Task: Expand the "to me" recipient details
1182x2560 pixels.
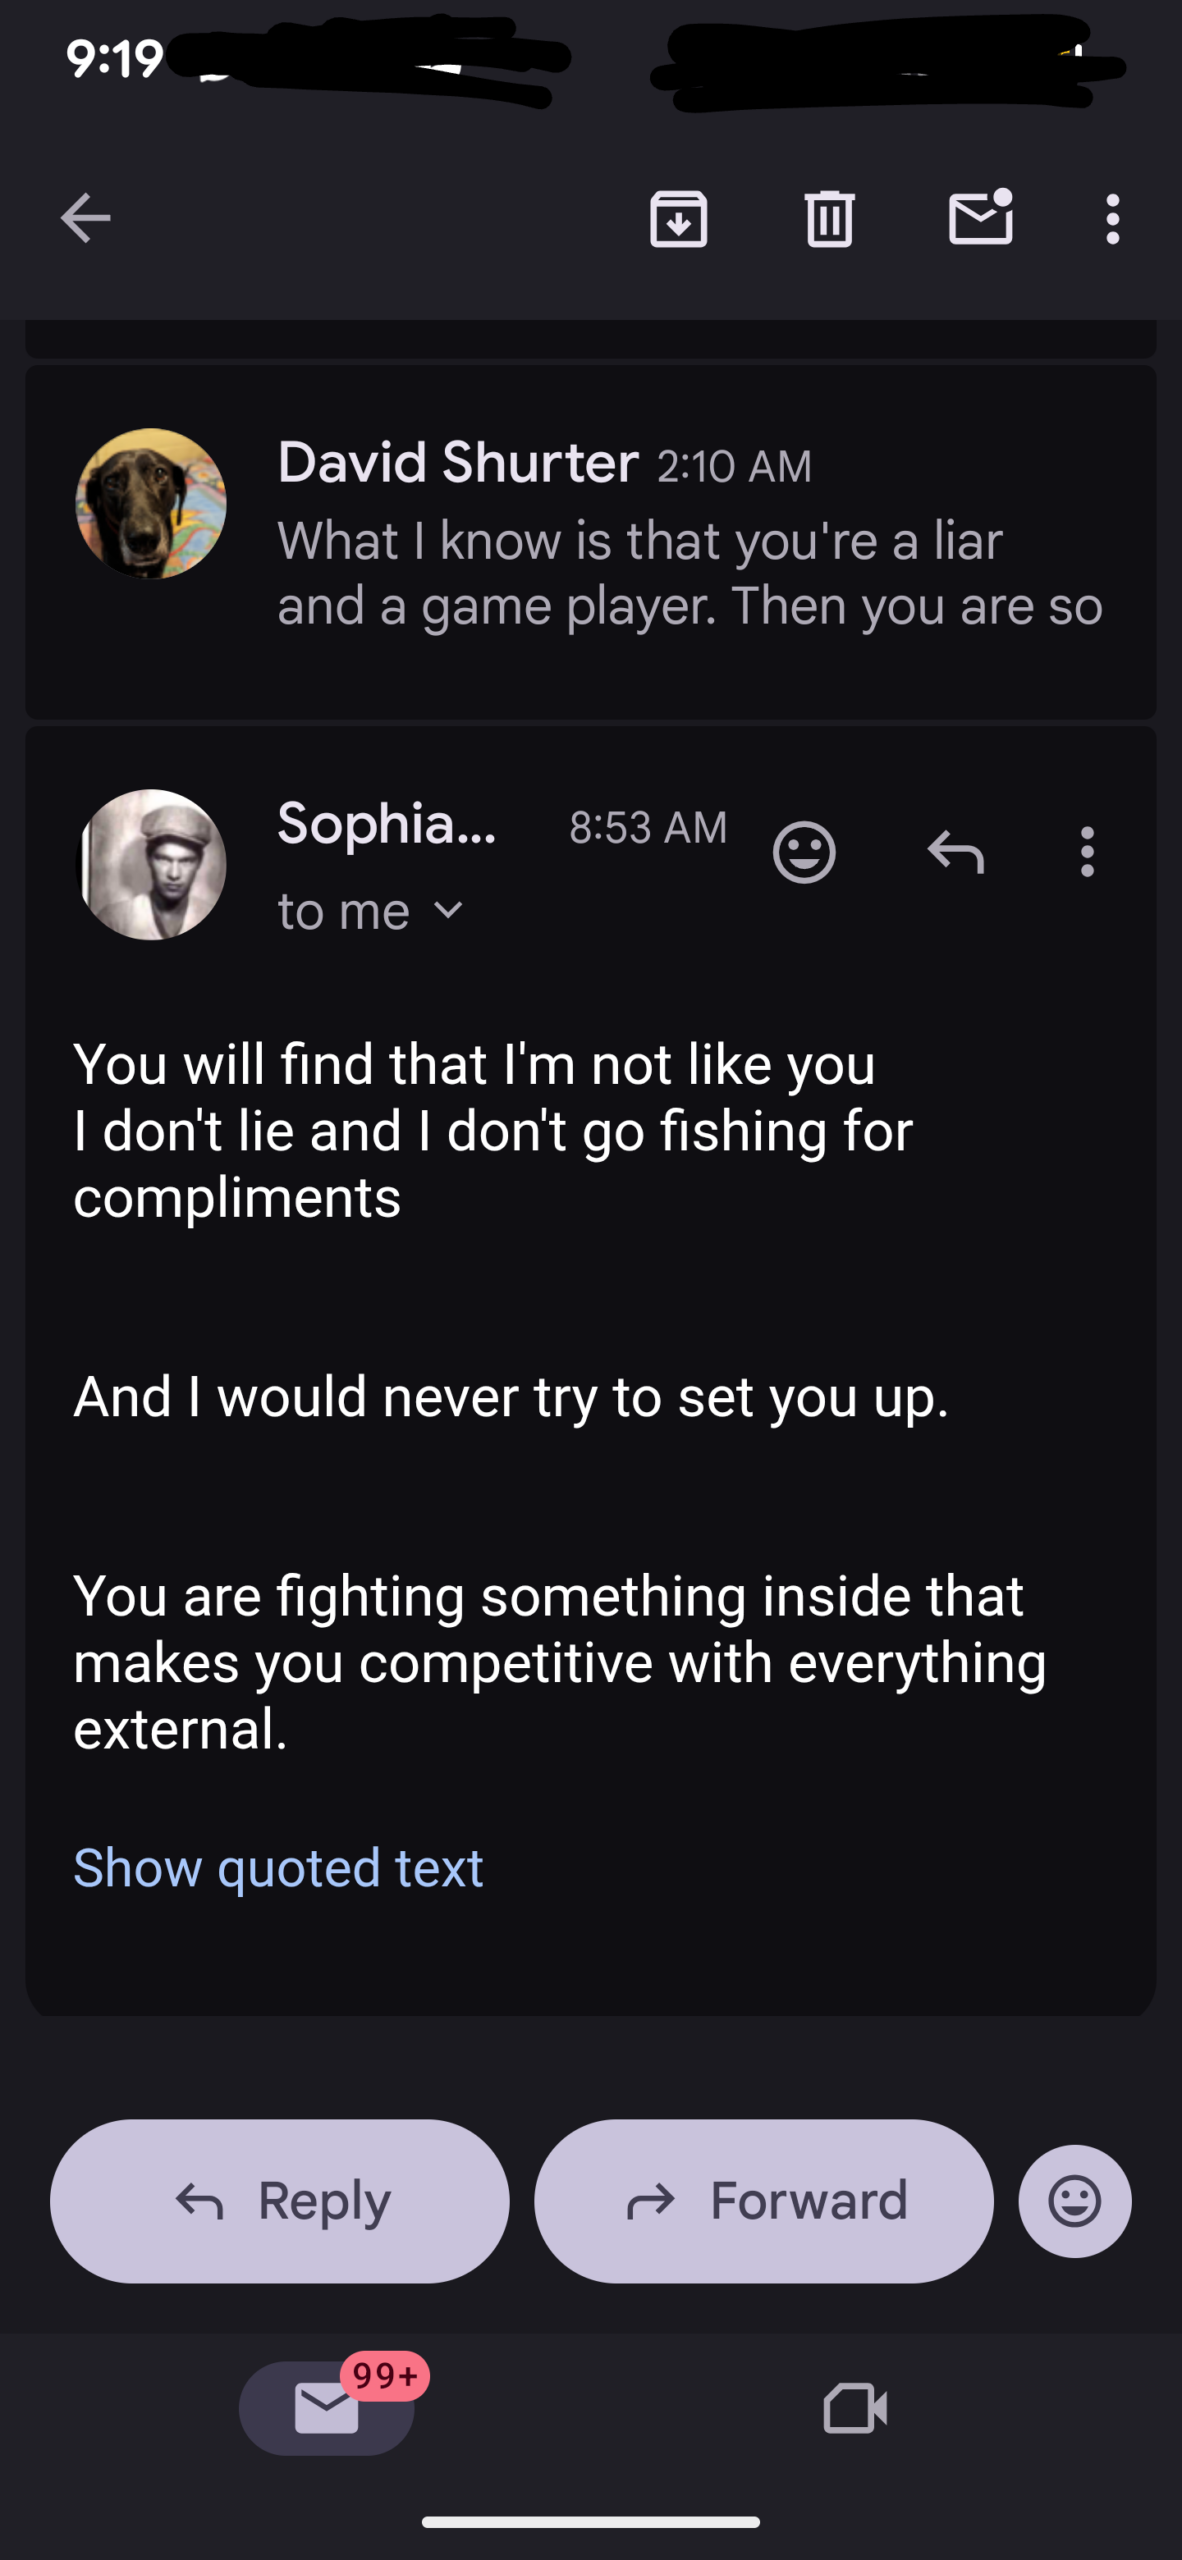Action: coord(370,911)
